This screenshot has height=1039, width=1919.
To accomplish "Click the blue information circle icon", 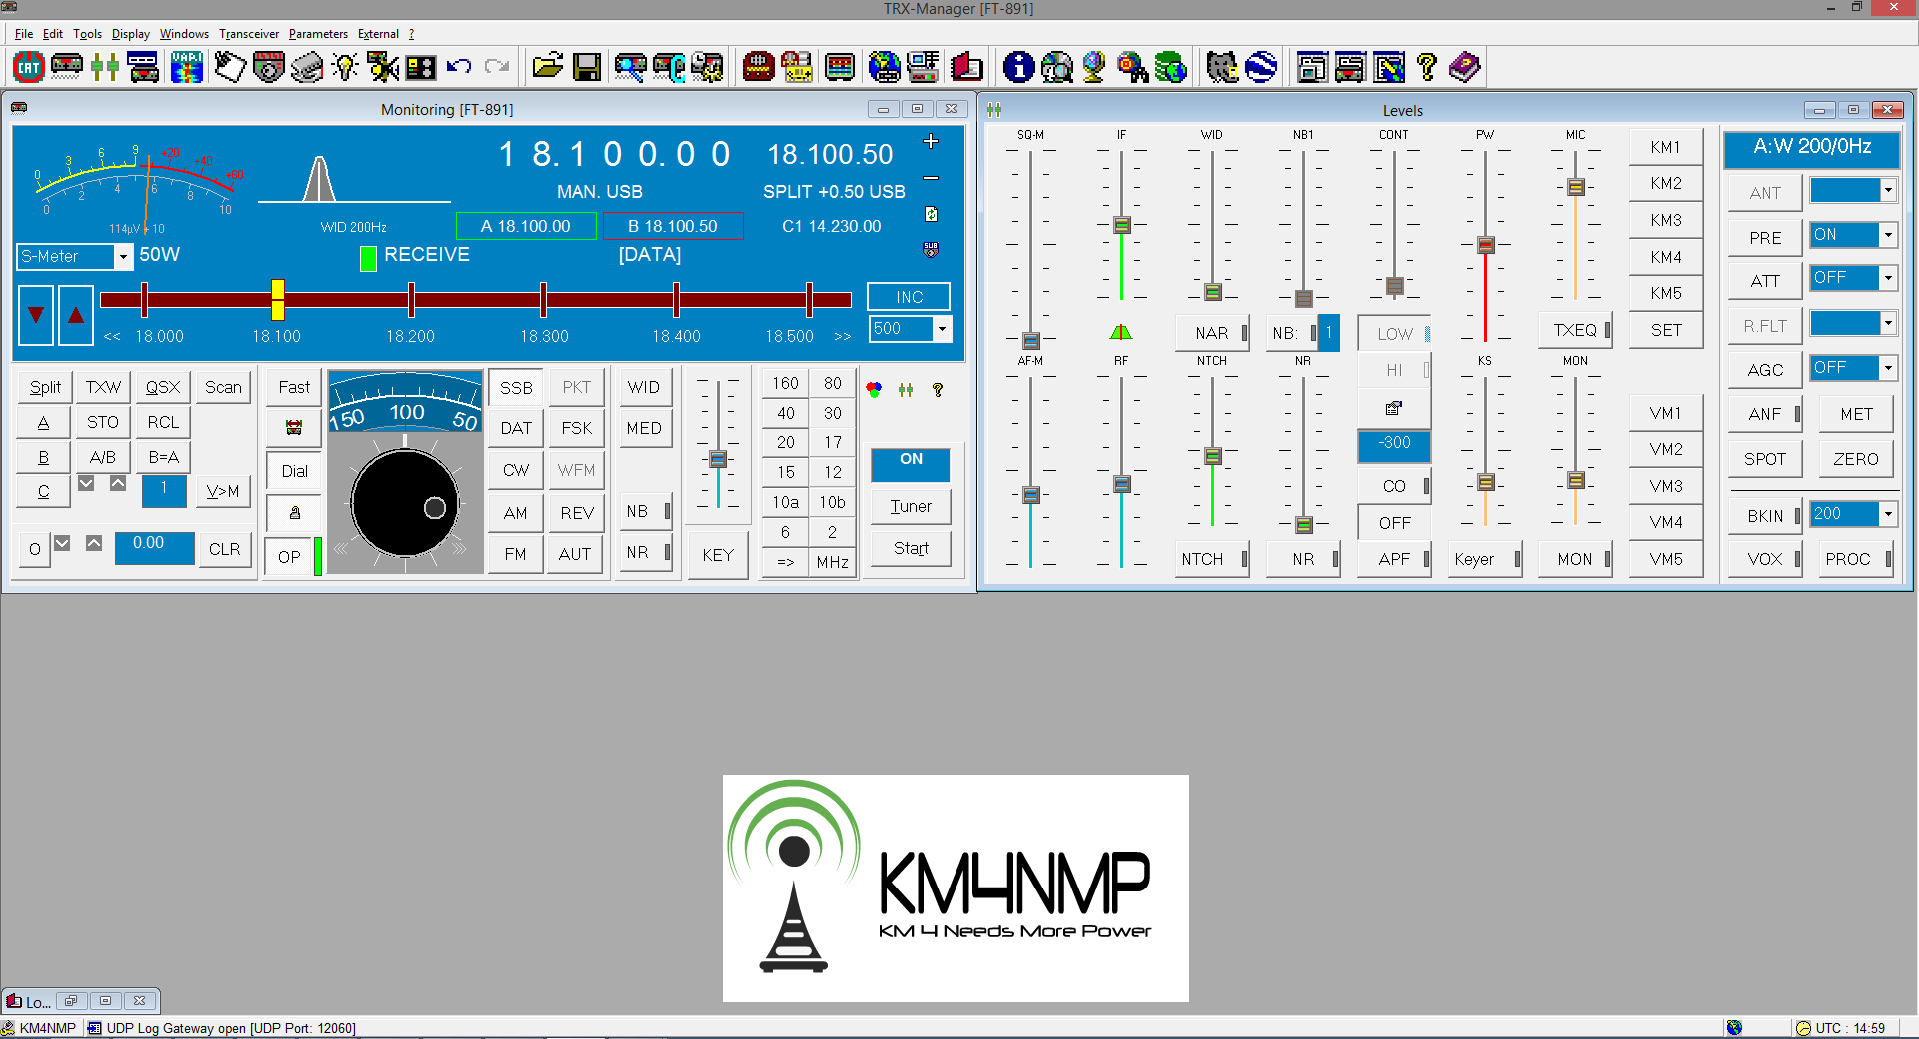I will coord(1018,68).
